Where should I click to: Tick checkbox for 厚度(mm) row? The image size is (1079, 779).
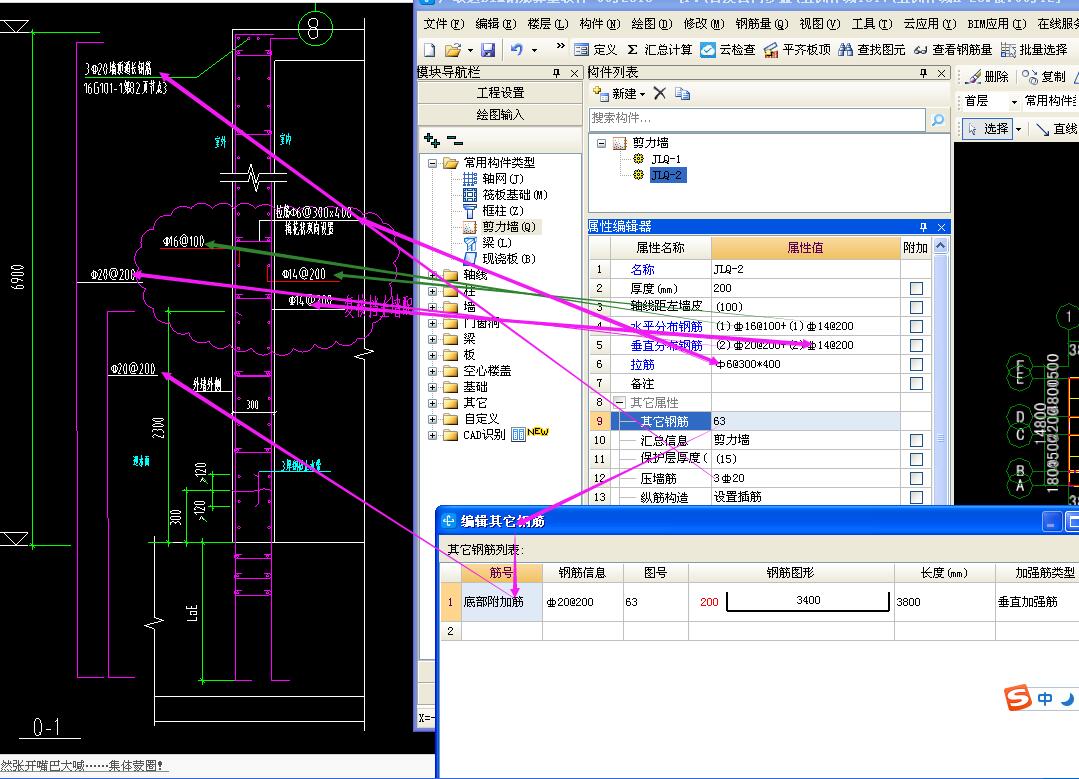tap(916, 288)
